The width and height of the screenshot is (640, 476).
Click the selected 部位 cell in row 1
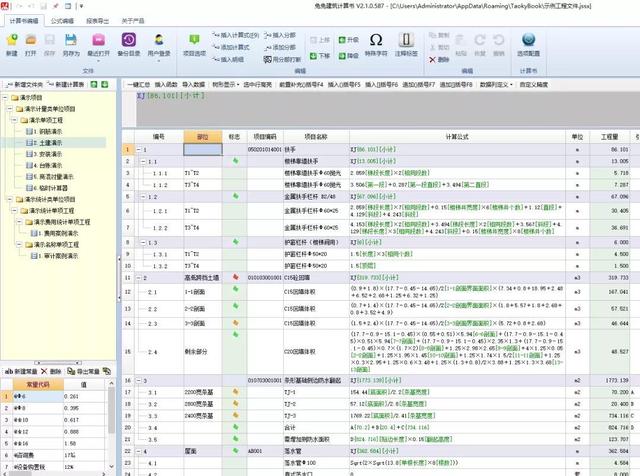203,149
